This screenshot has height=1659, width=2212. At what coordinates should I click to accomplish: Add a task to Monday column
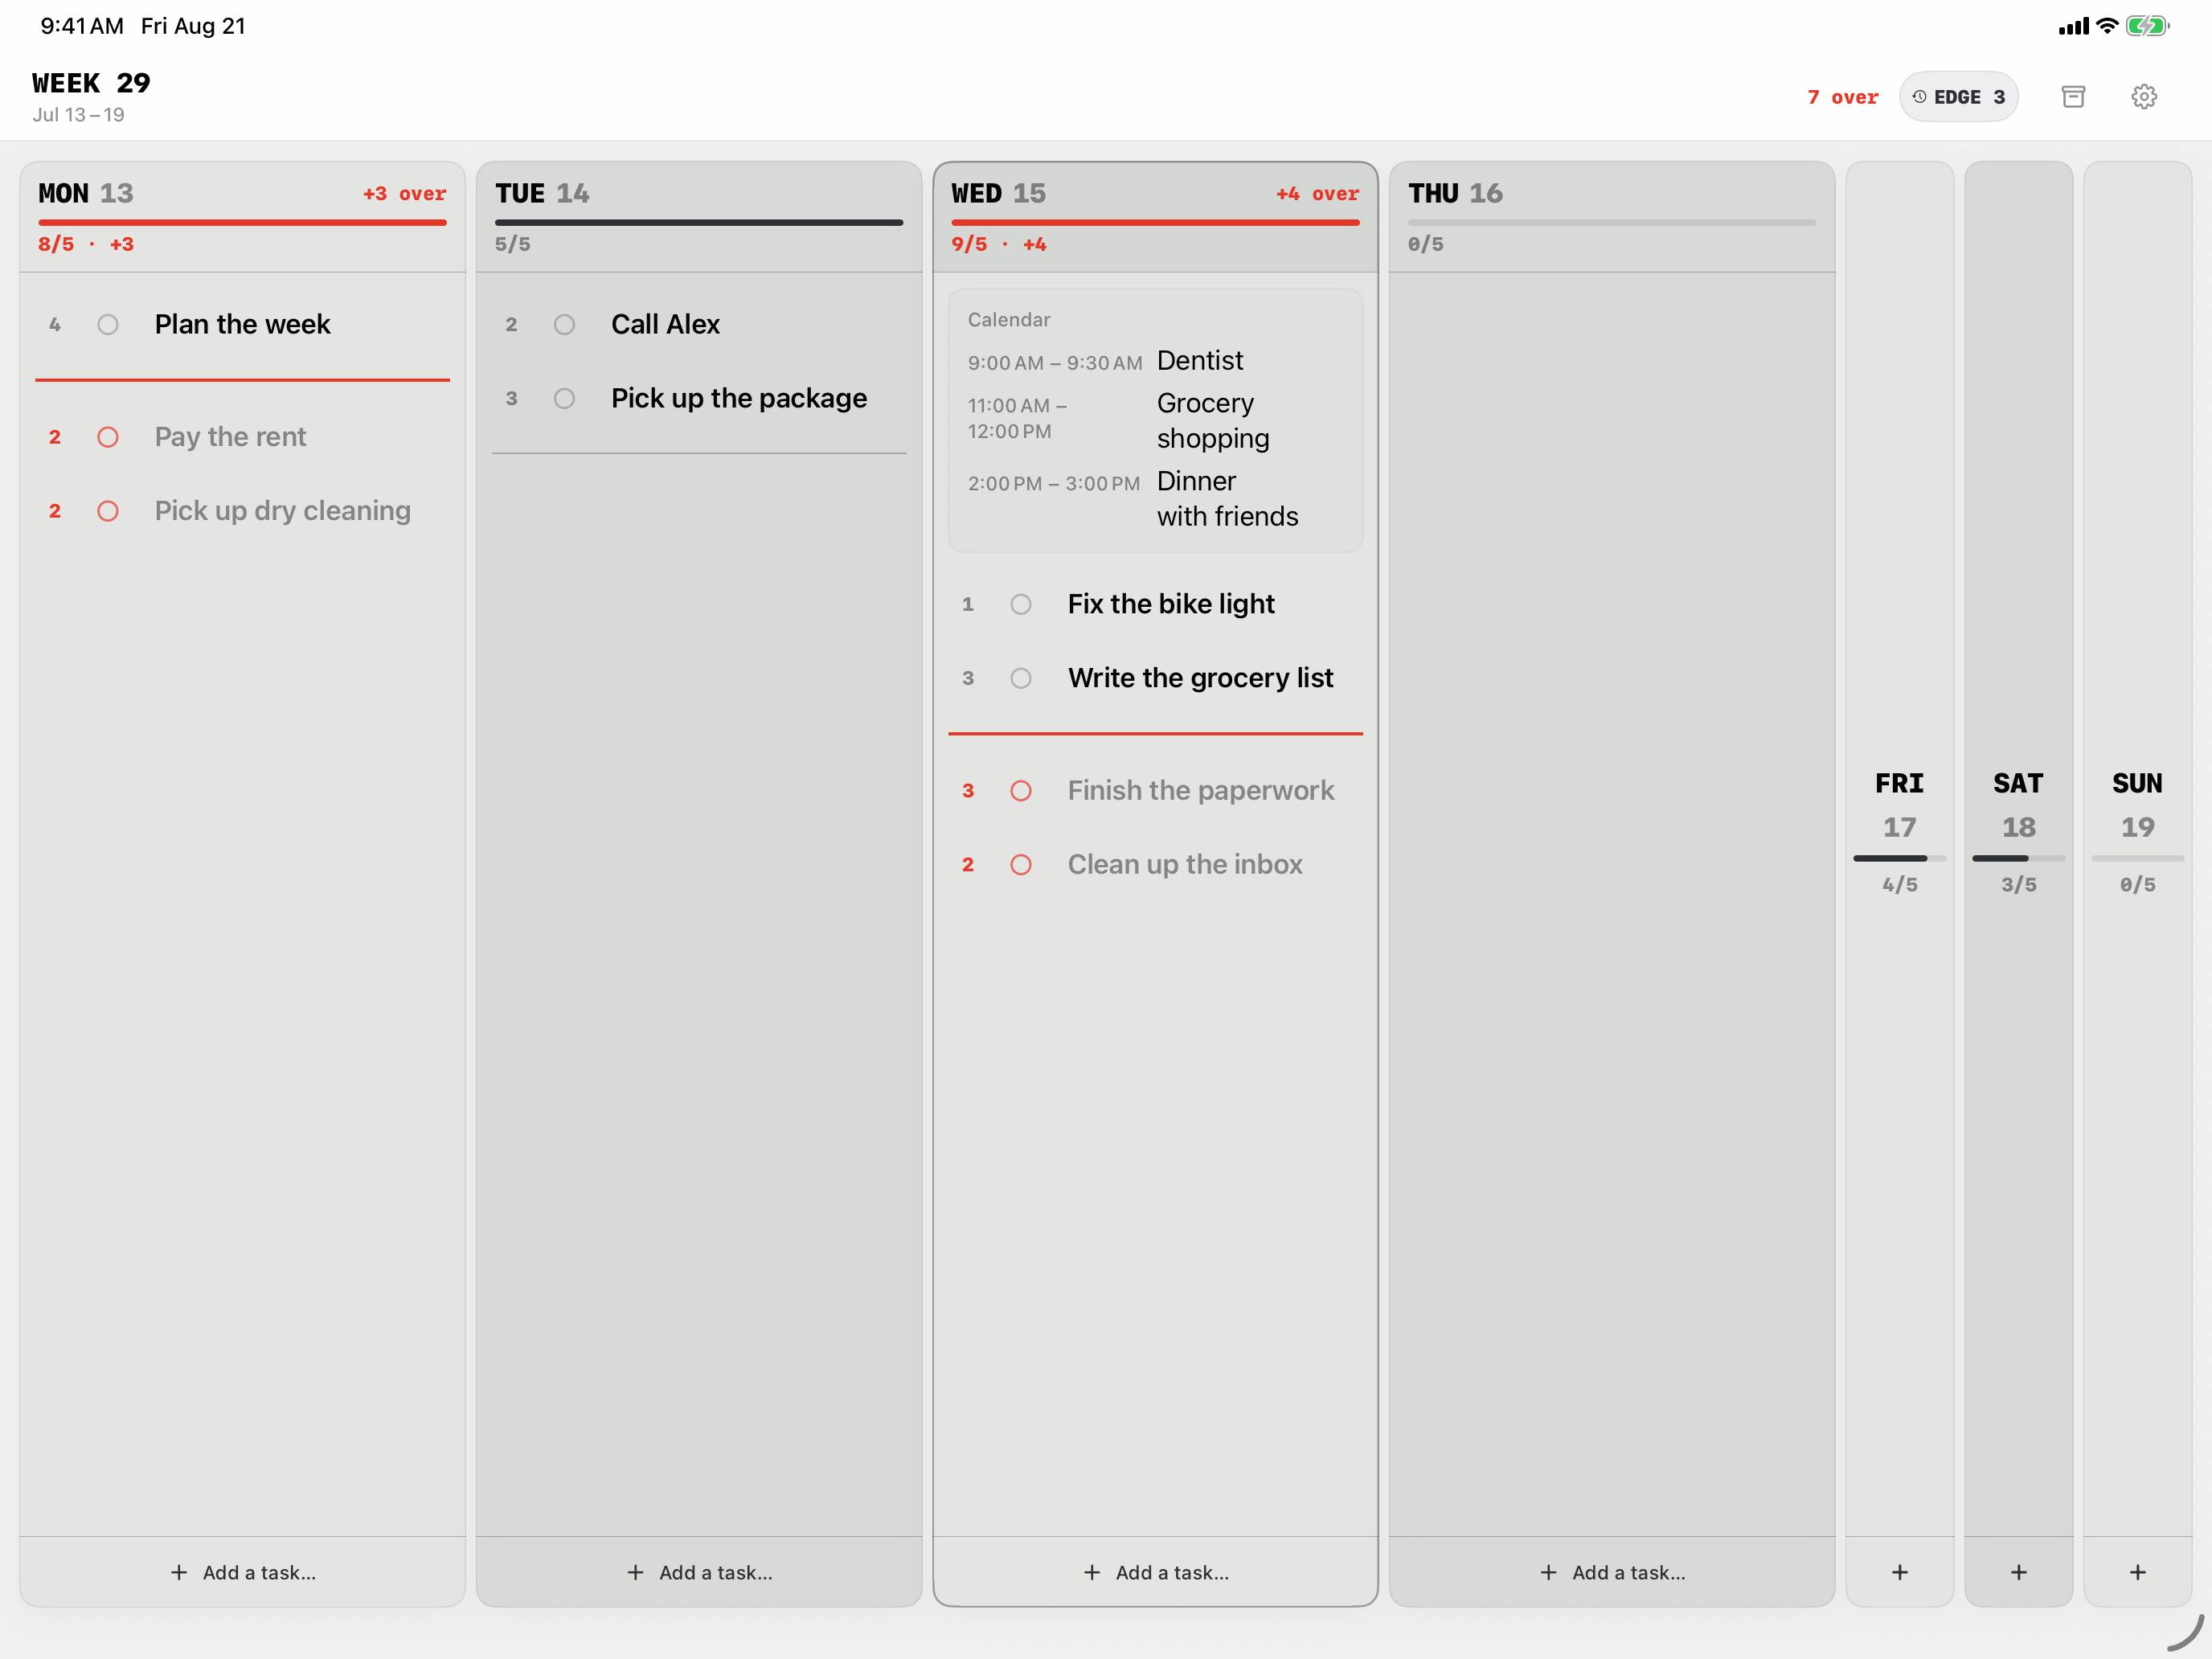click(243, 1572)
